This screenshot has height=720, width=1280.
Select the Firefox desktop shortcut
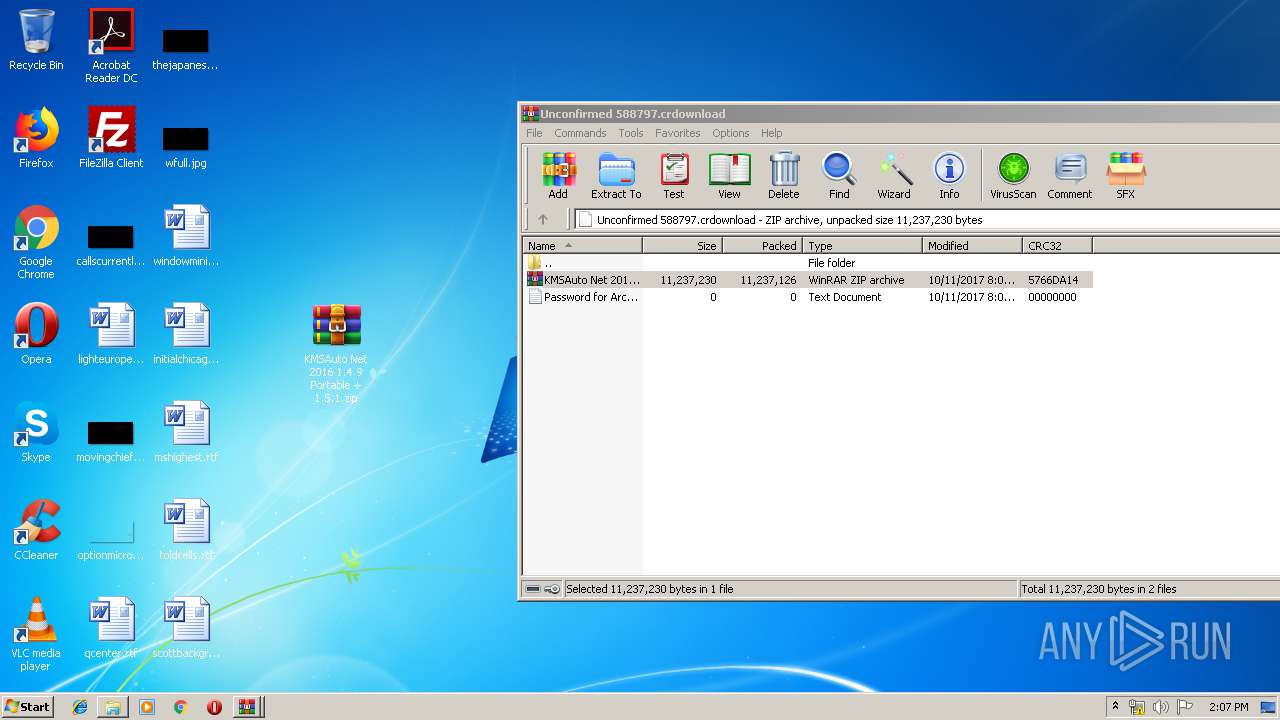[36, 138]
